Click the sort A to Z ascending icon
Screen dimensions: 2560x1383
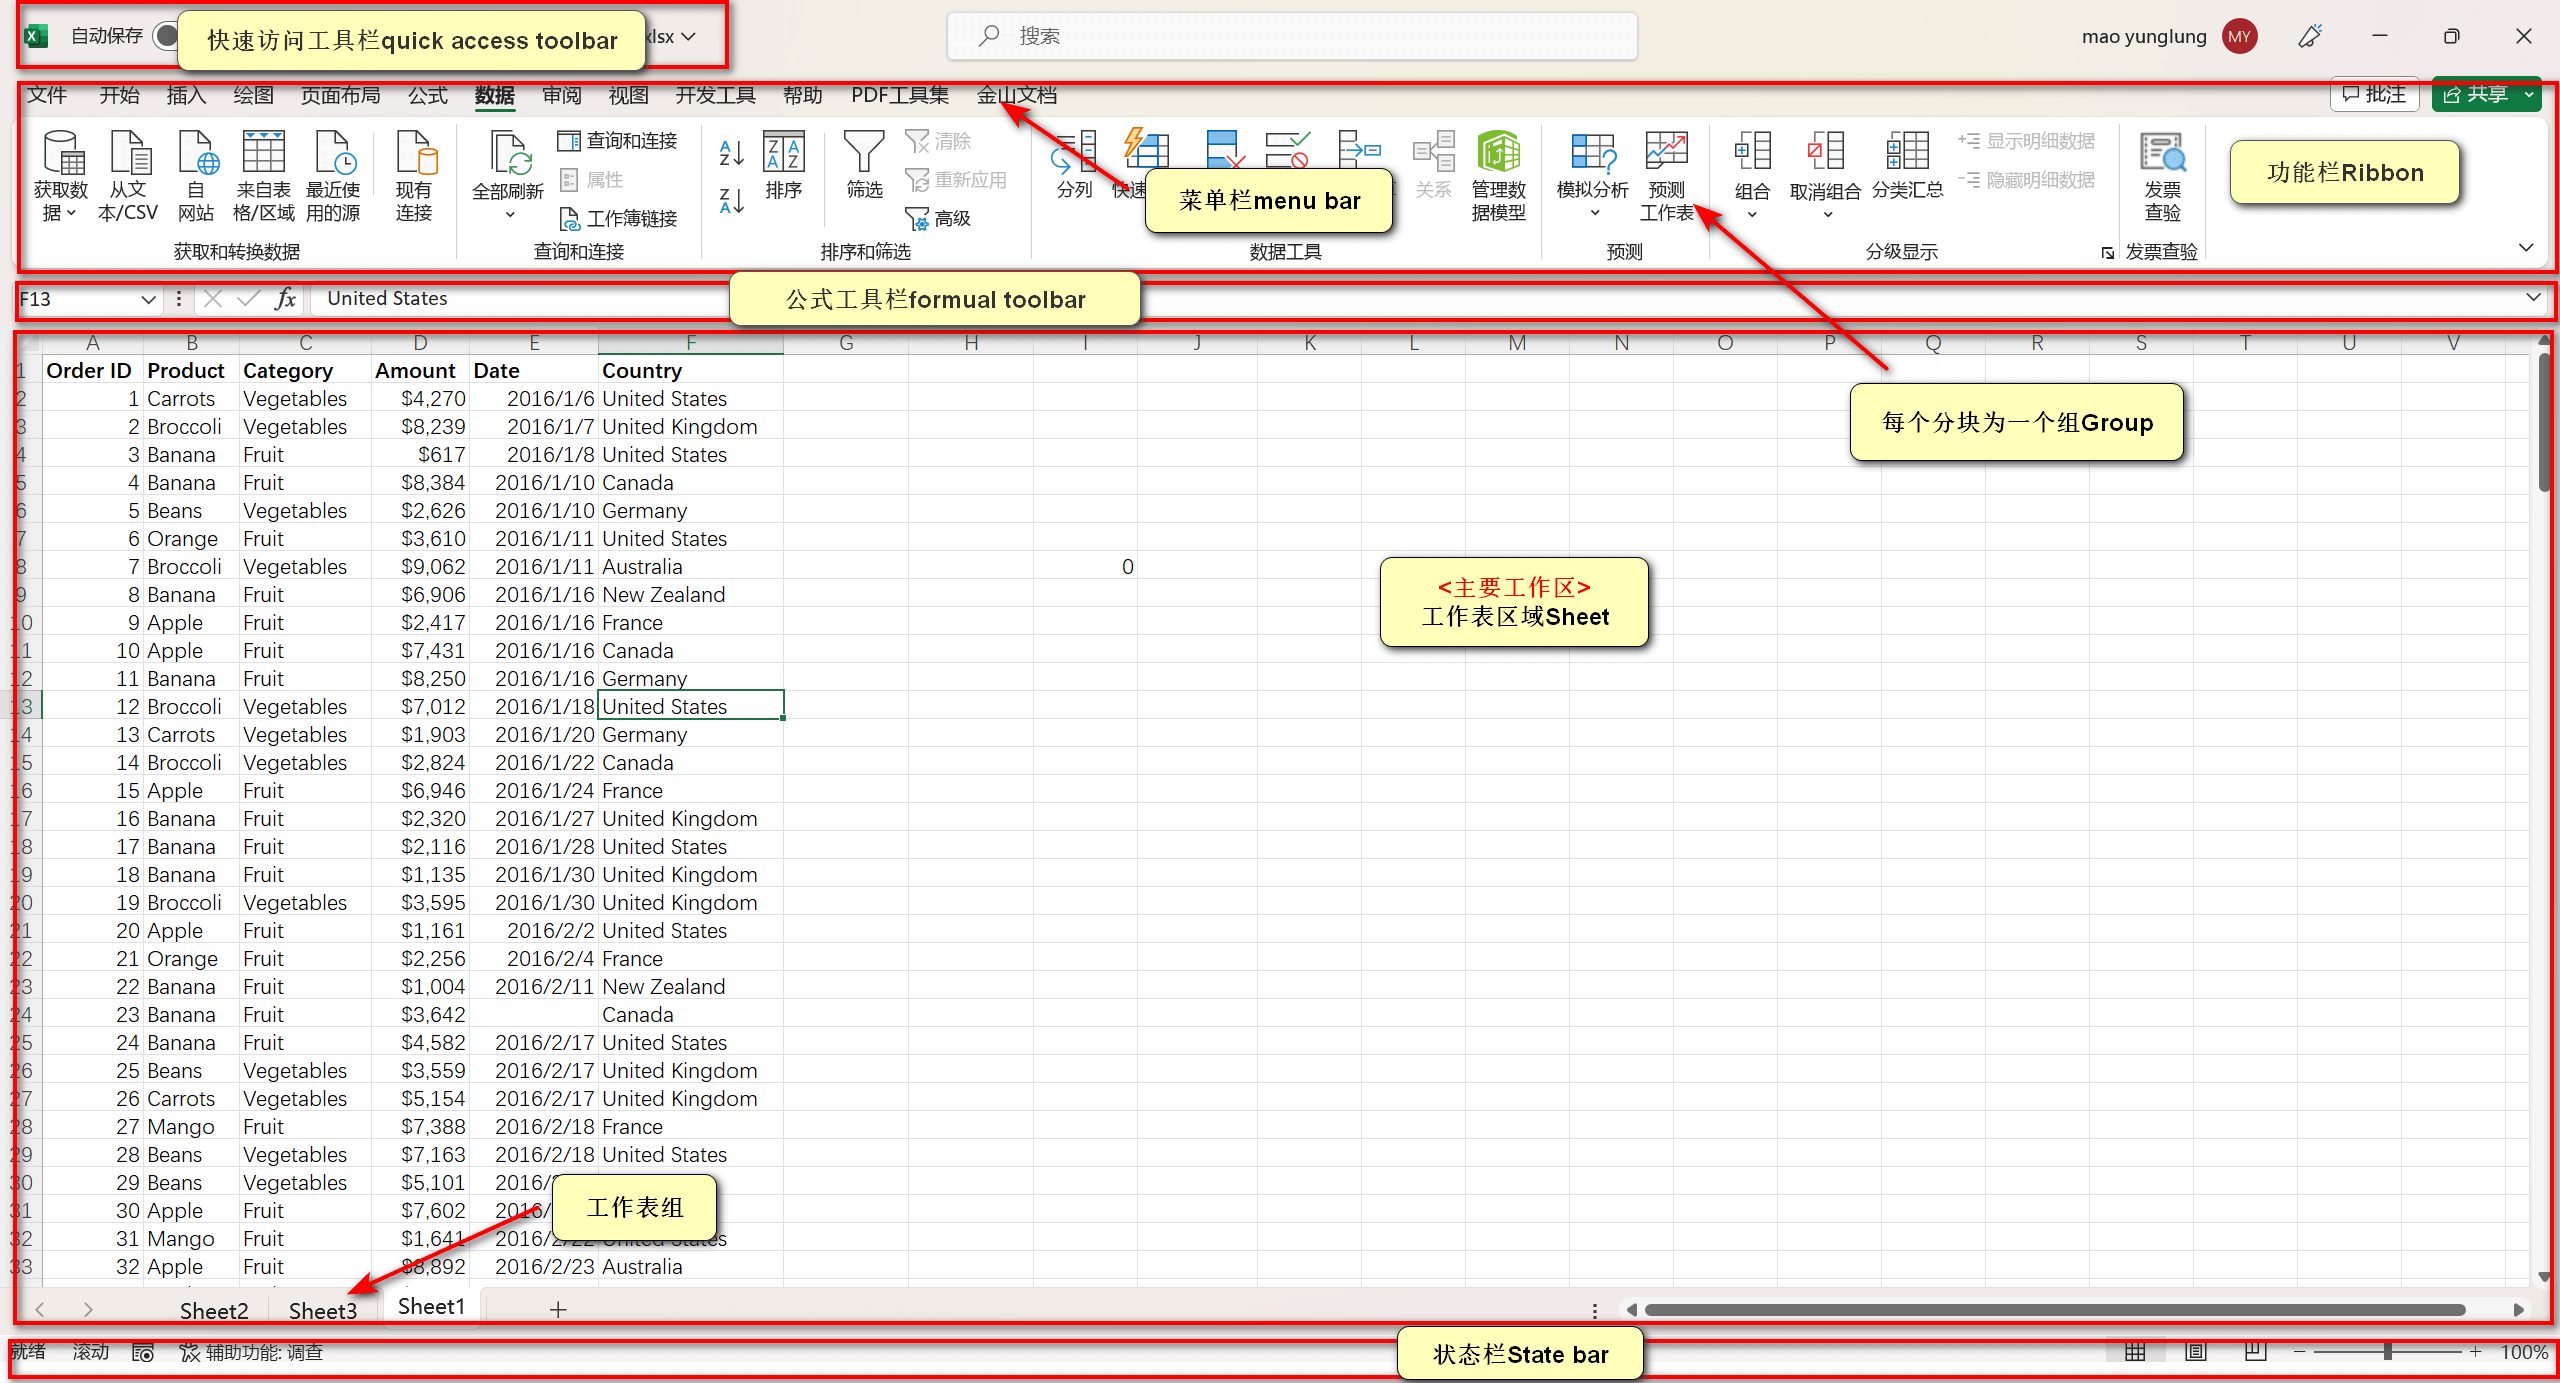731,153
